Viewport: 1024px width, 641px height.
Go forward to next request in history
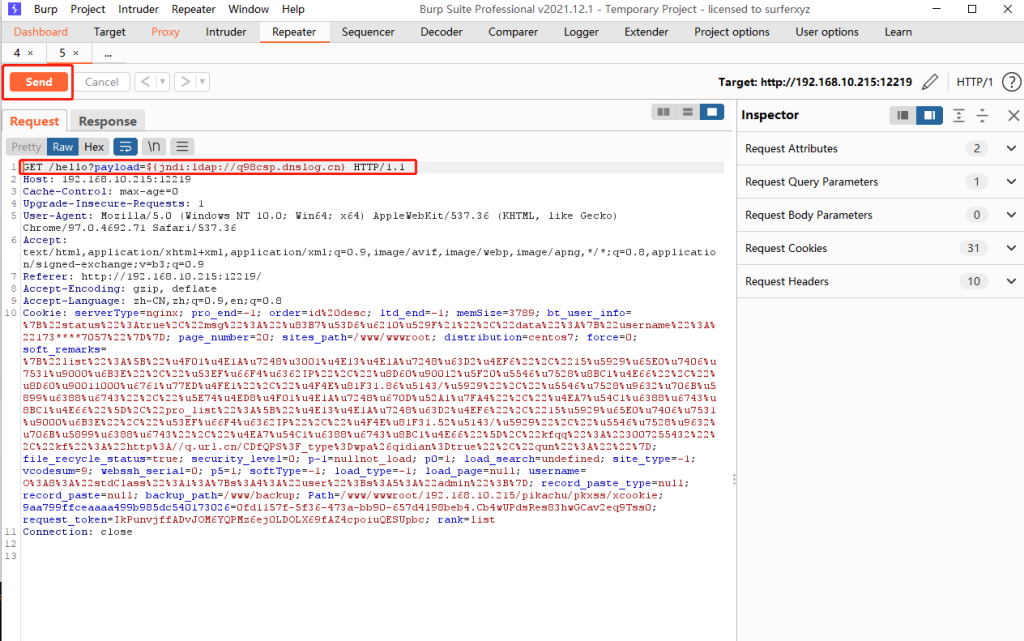click(185, 82)
